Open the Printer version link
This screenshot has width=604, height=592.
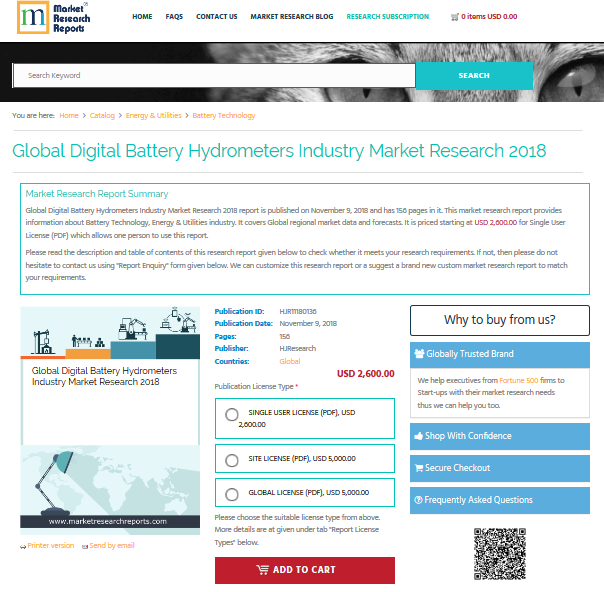pos(51,546)
